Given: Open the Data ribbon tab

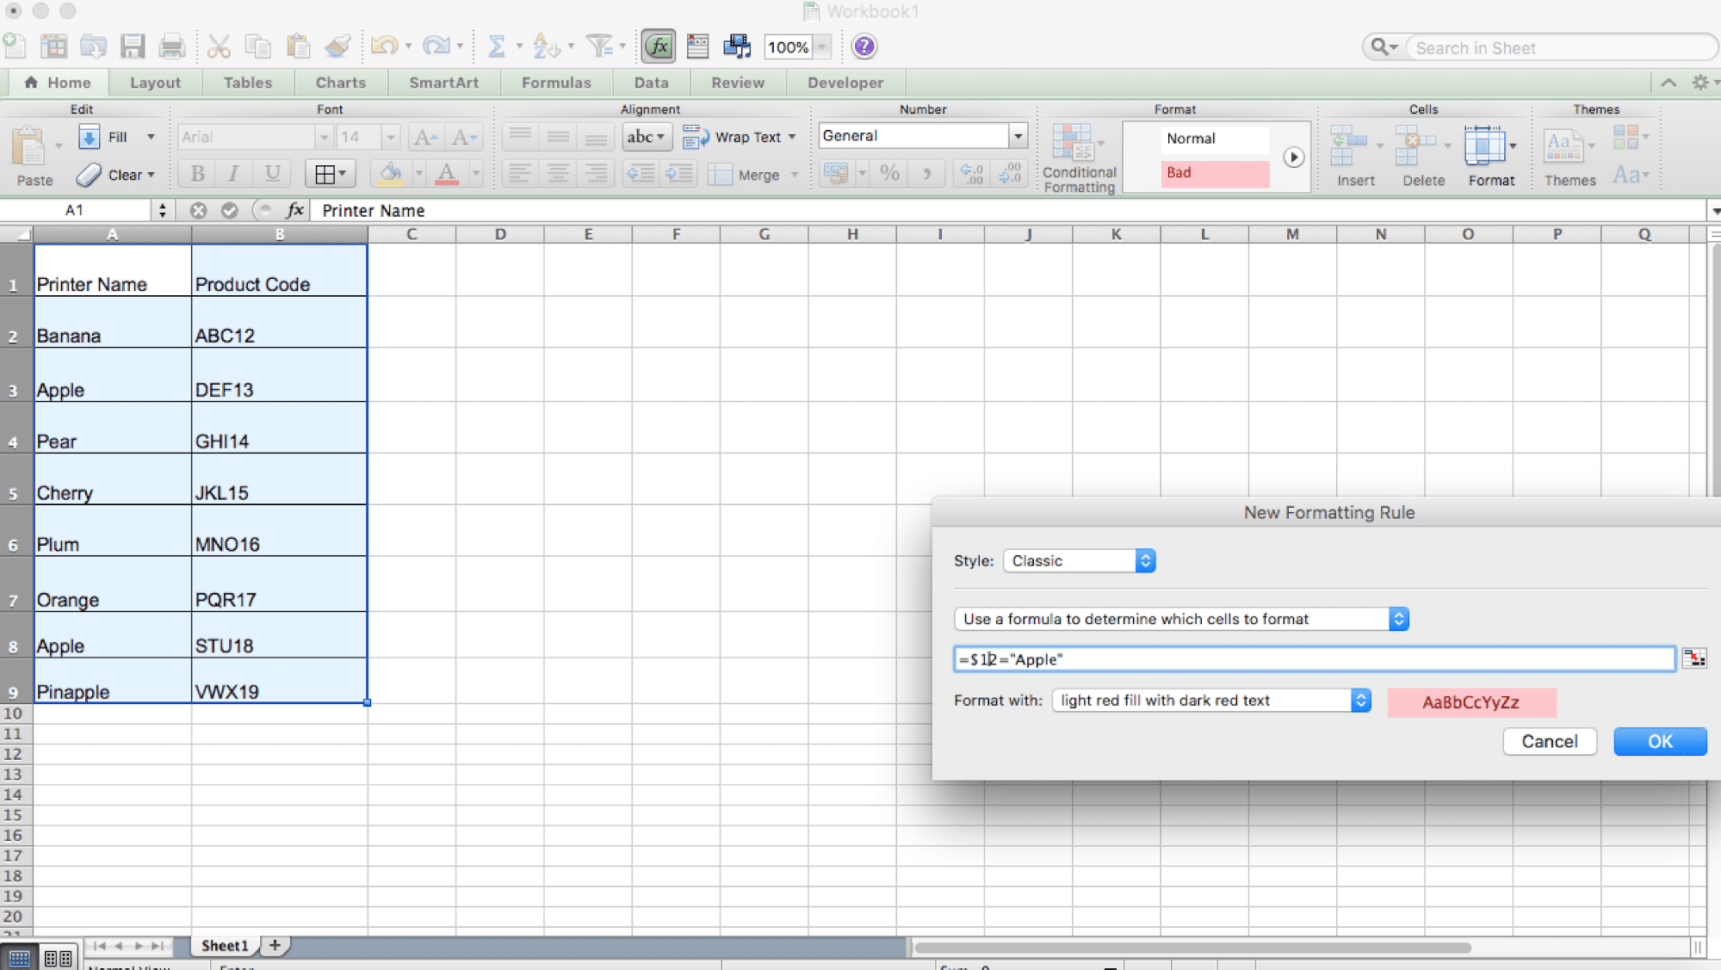Looking at the screenshot, I should [650, 82].
